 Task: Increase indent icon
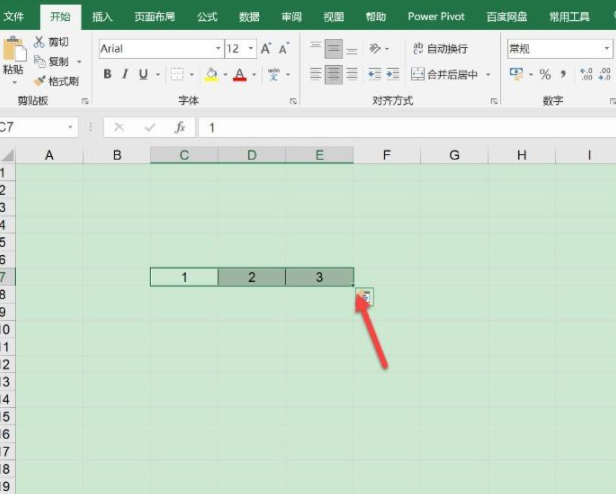point(392,74)
